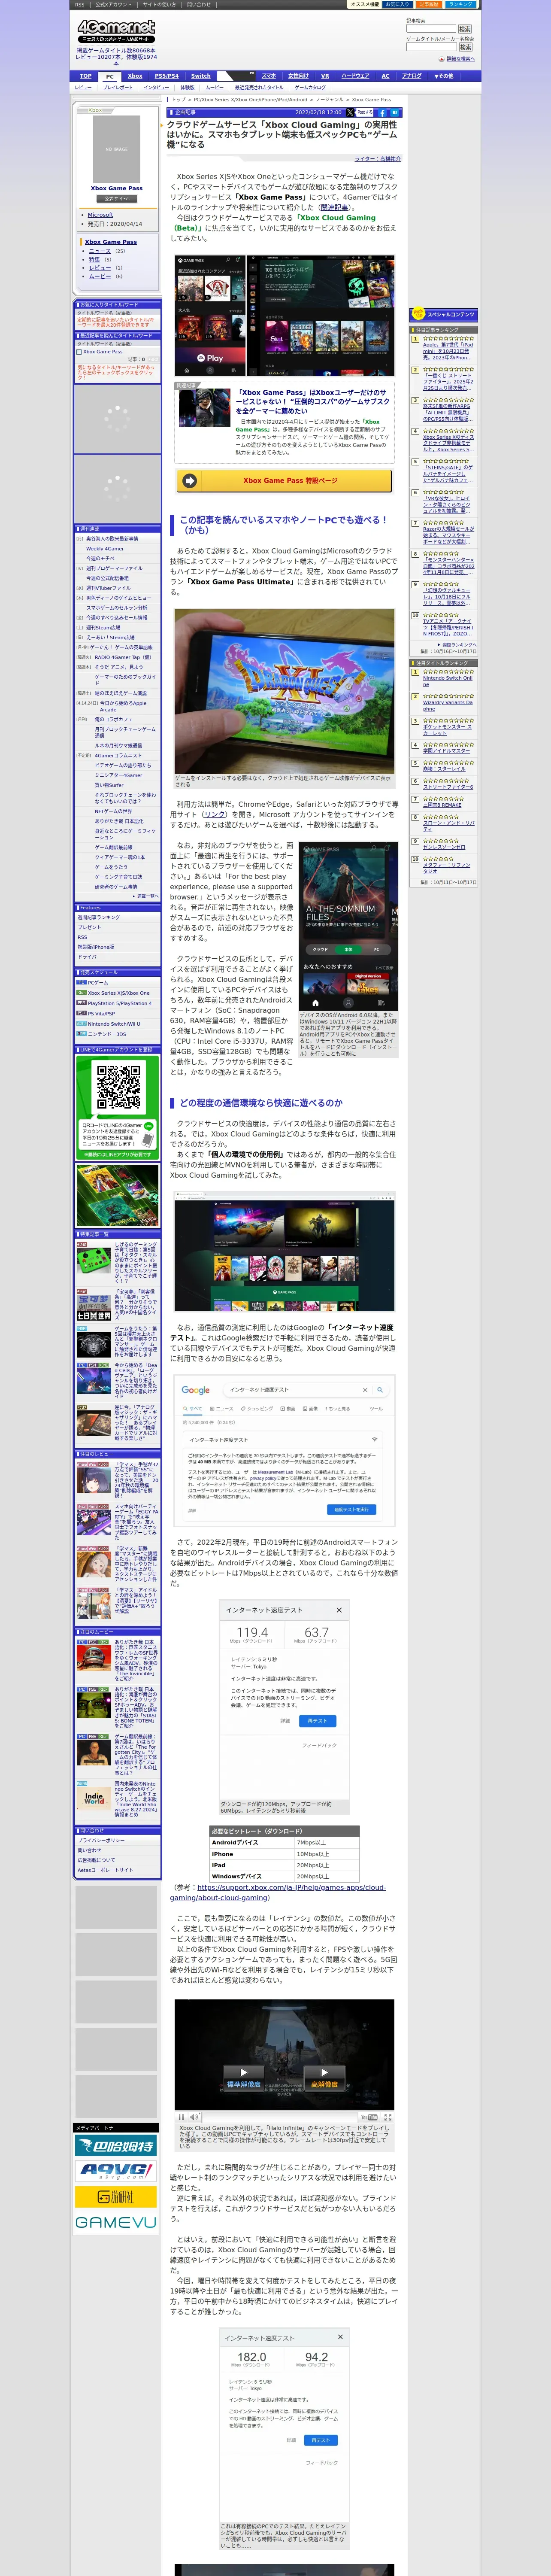
Task: Open video on YouTube via logo
Action: tap(369, 2117)
